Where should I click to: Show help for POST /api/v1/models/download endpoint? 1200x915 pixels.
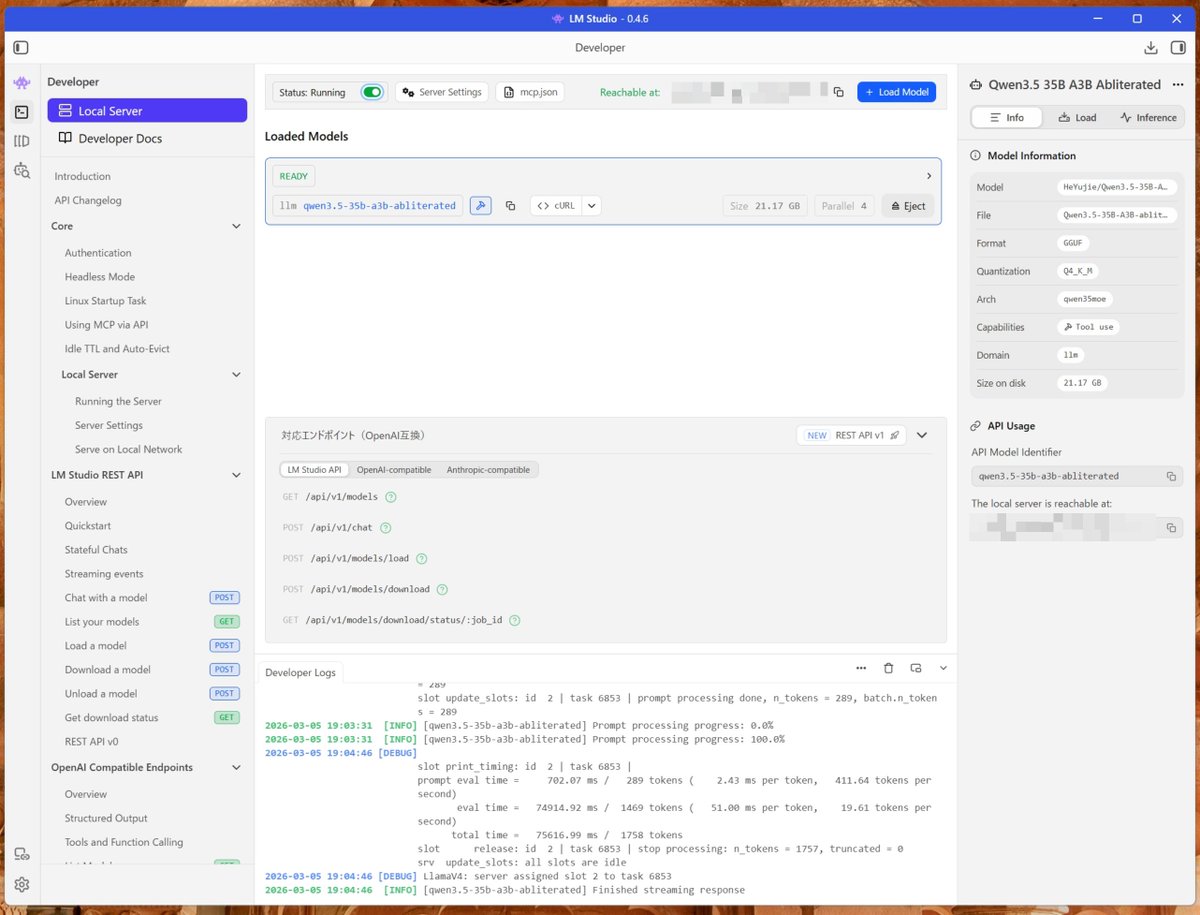(442, 590)
